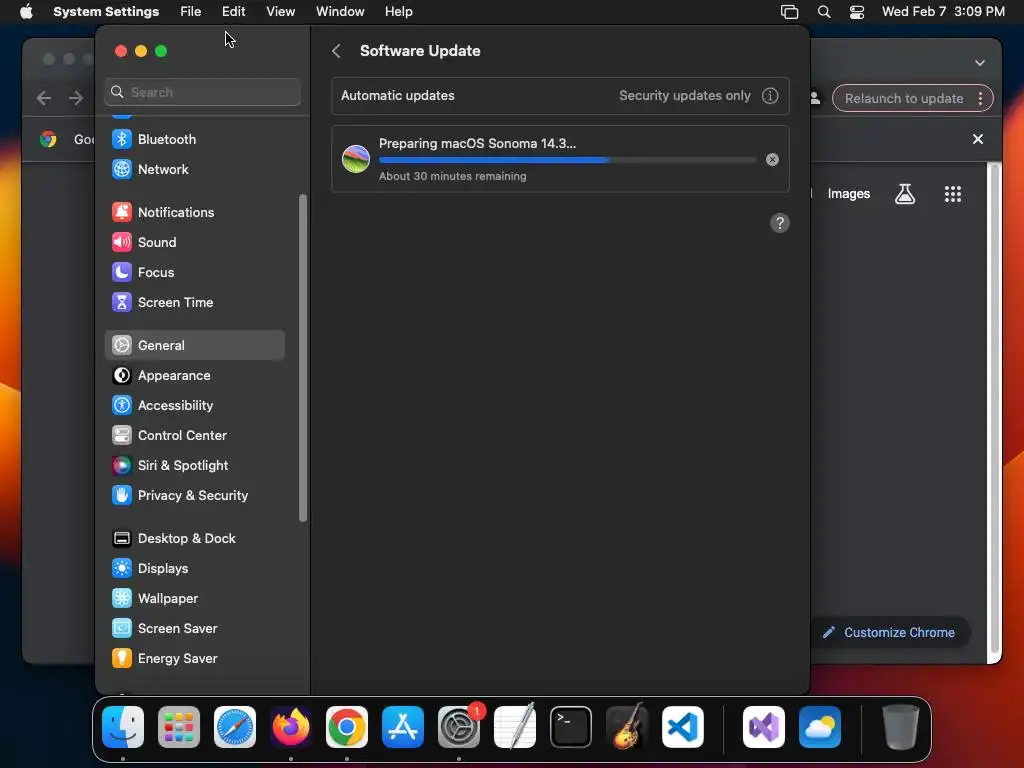Open App Store from the Dock
This screenshot has height=768, width=1024.
click(x=403, y=727)
